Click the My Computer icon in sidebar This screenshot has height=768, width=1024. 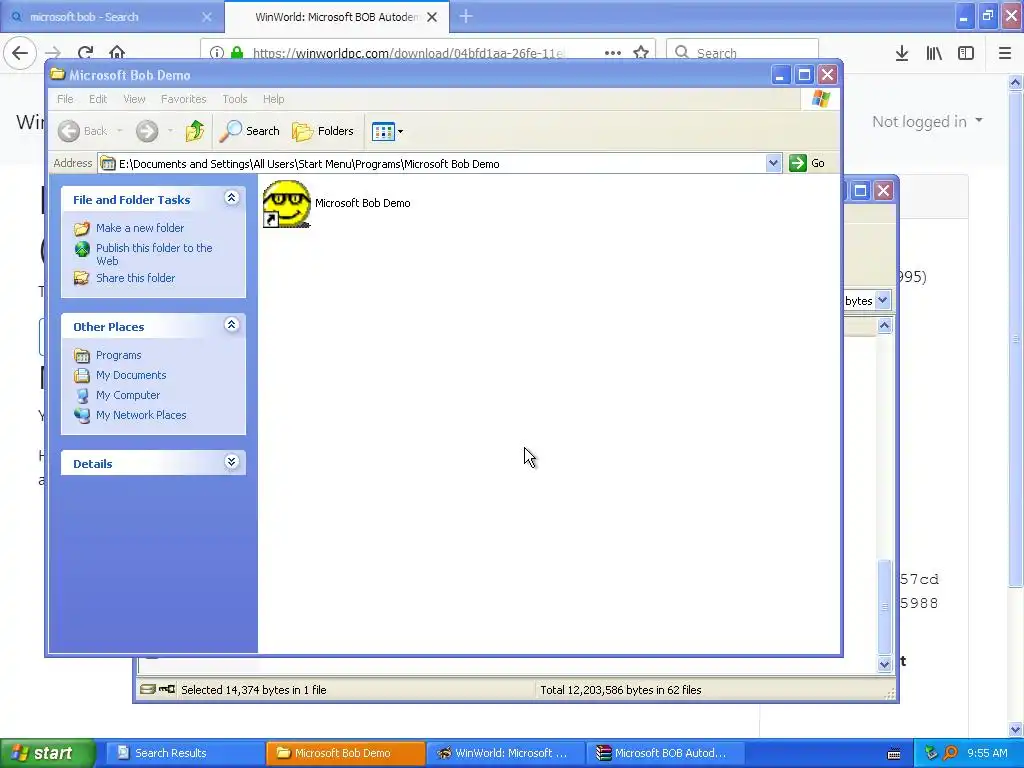point(82,396)
